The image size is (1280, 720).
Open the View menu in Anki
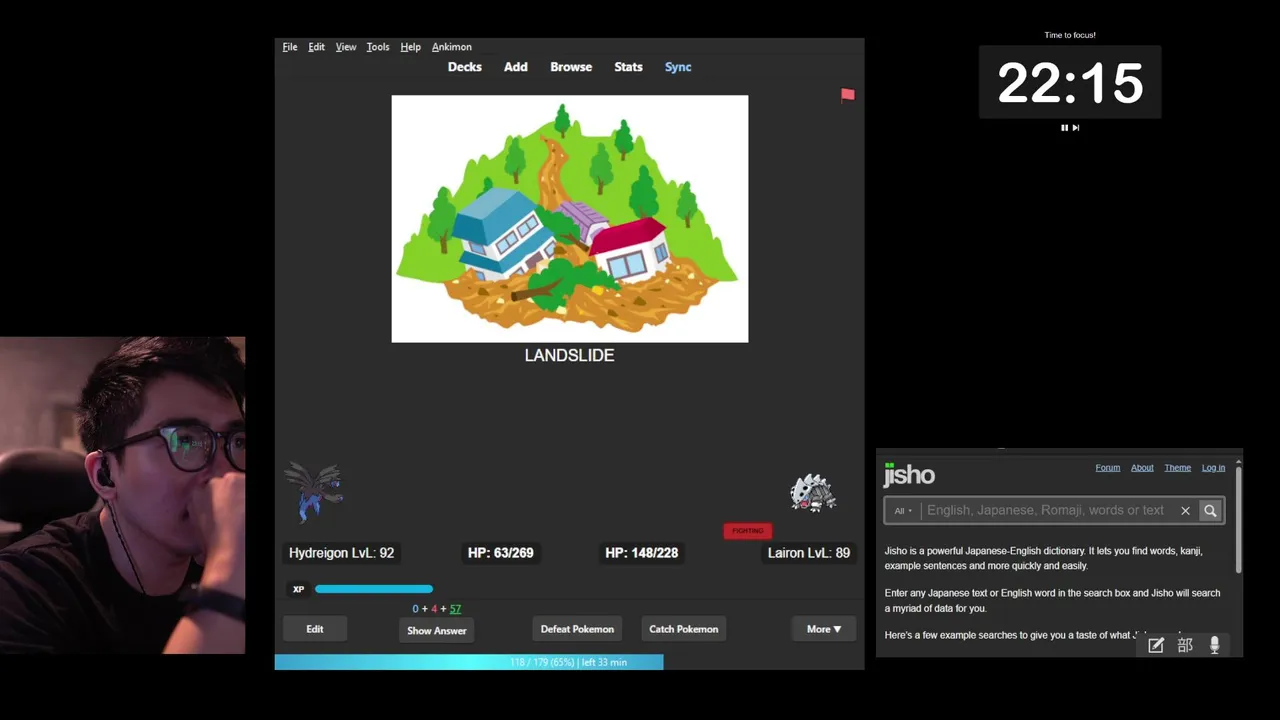point(346,47)
